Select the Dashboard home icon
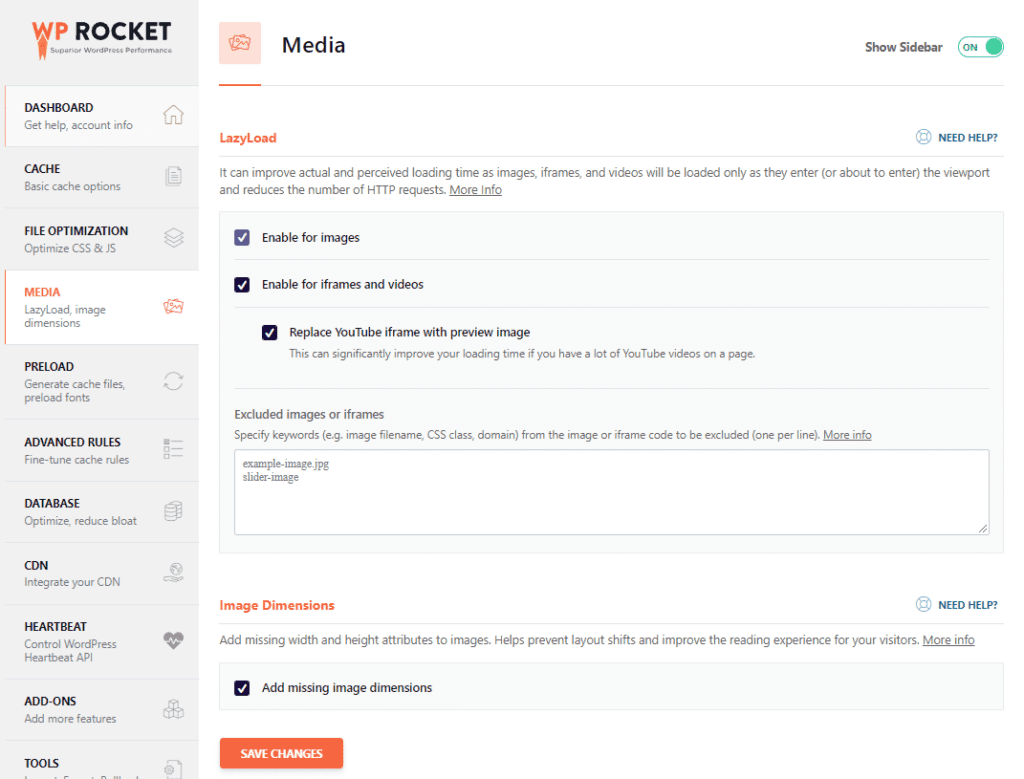 click(x=171, y=114)
